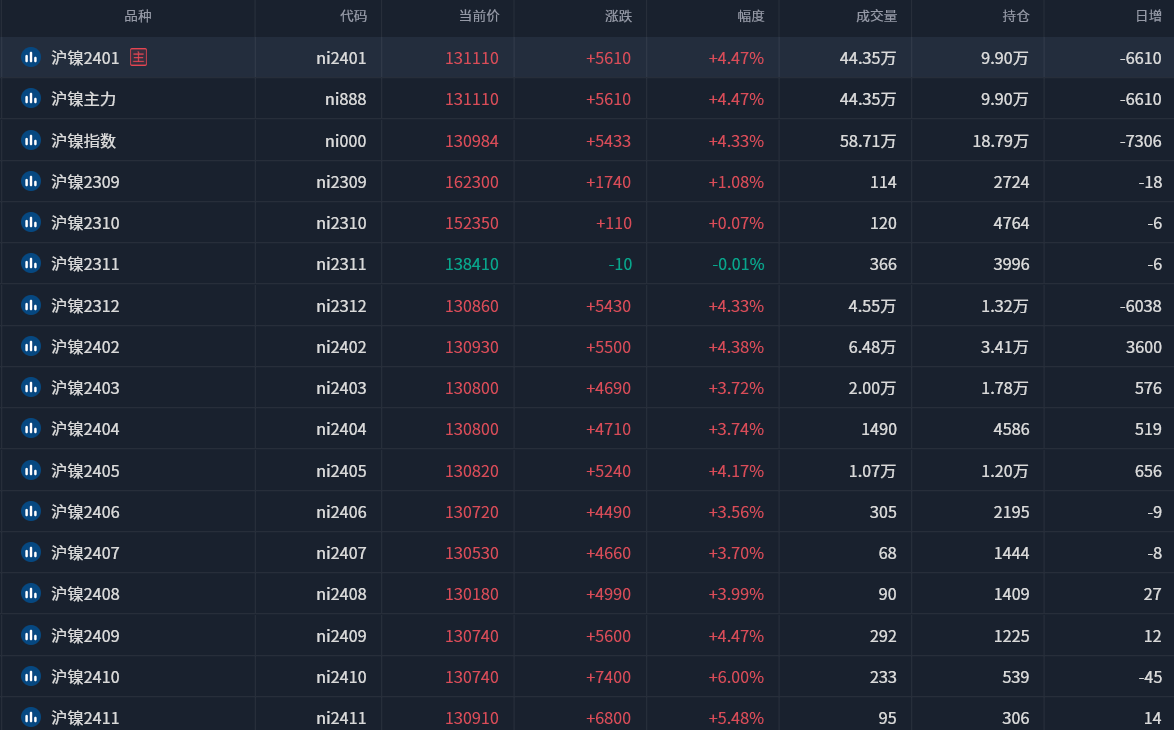The image size is (1174, 730).
Task: Open the chart icon for 沪镍2402
Action: pyautogui.click(x=31, y=347)
